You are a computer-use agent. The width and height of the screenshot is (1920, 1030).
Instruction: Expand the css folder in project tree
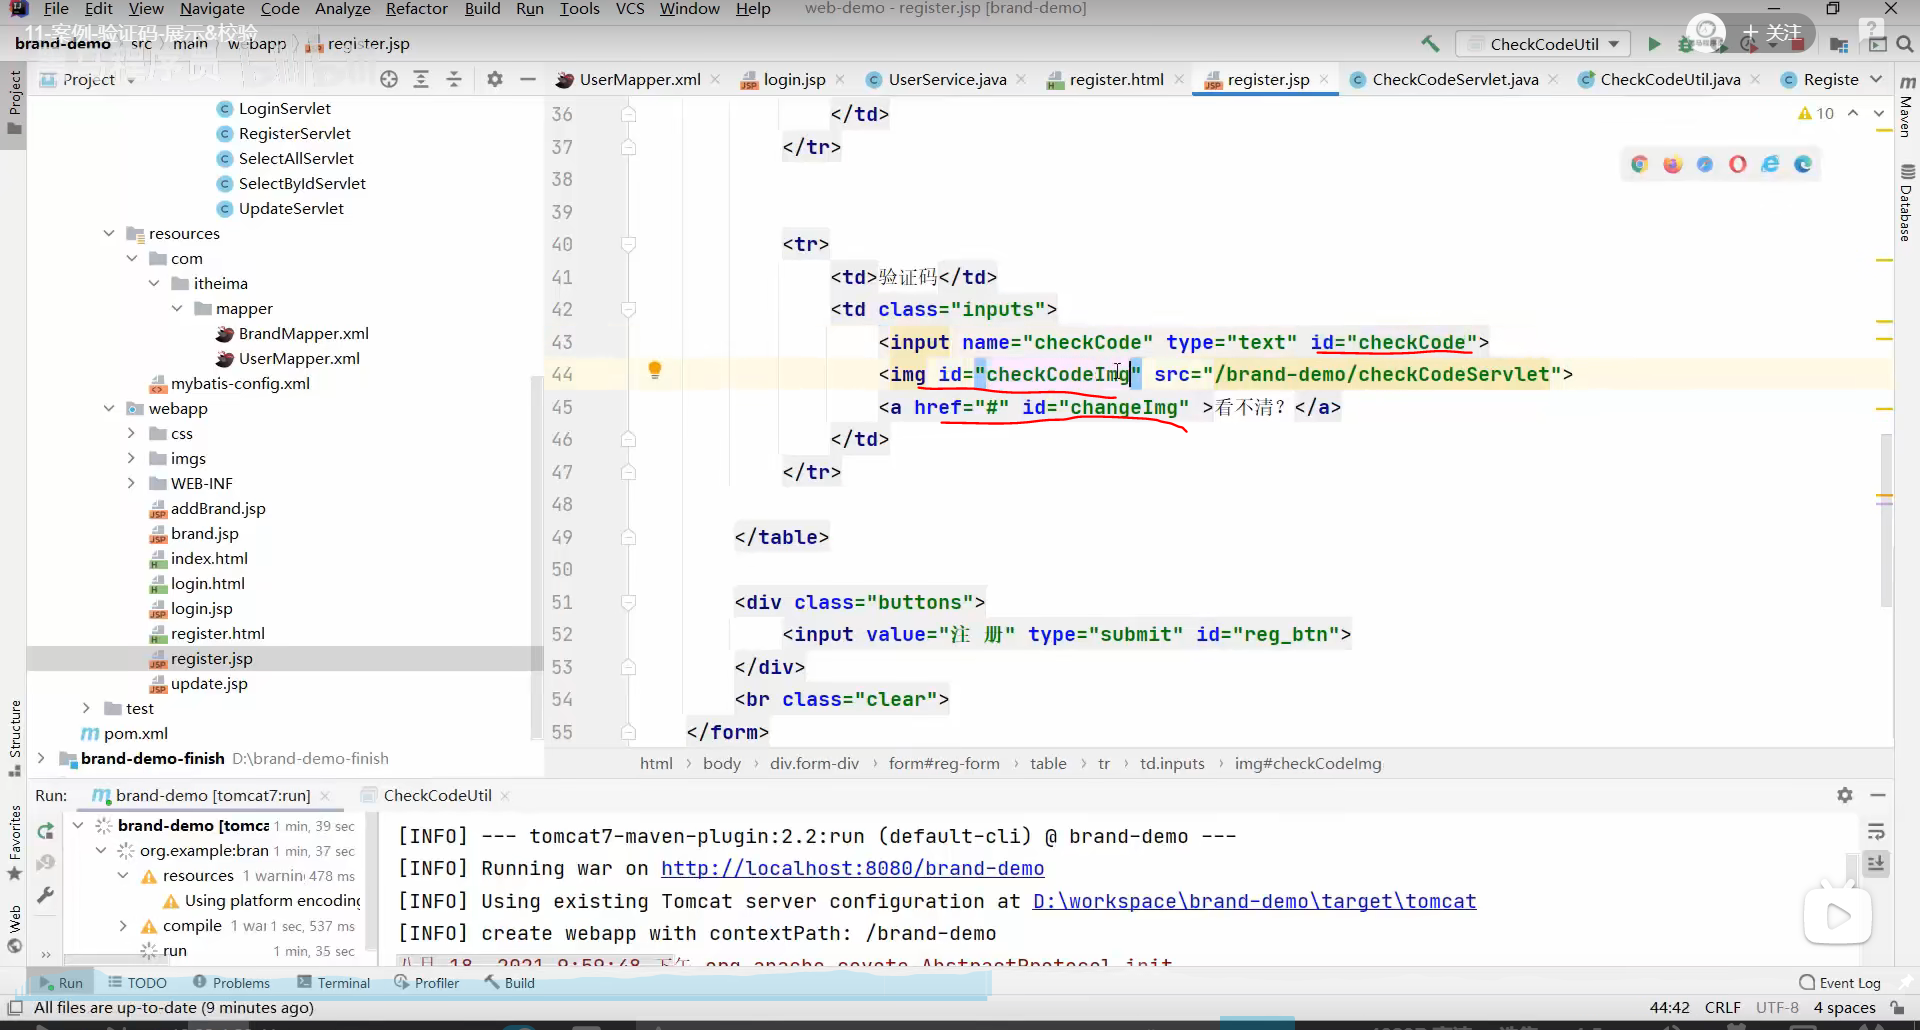pos(131,433)
